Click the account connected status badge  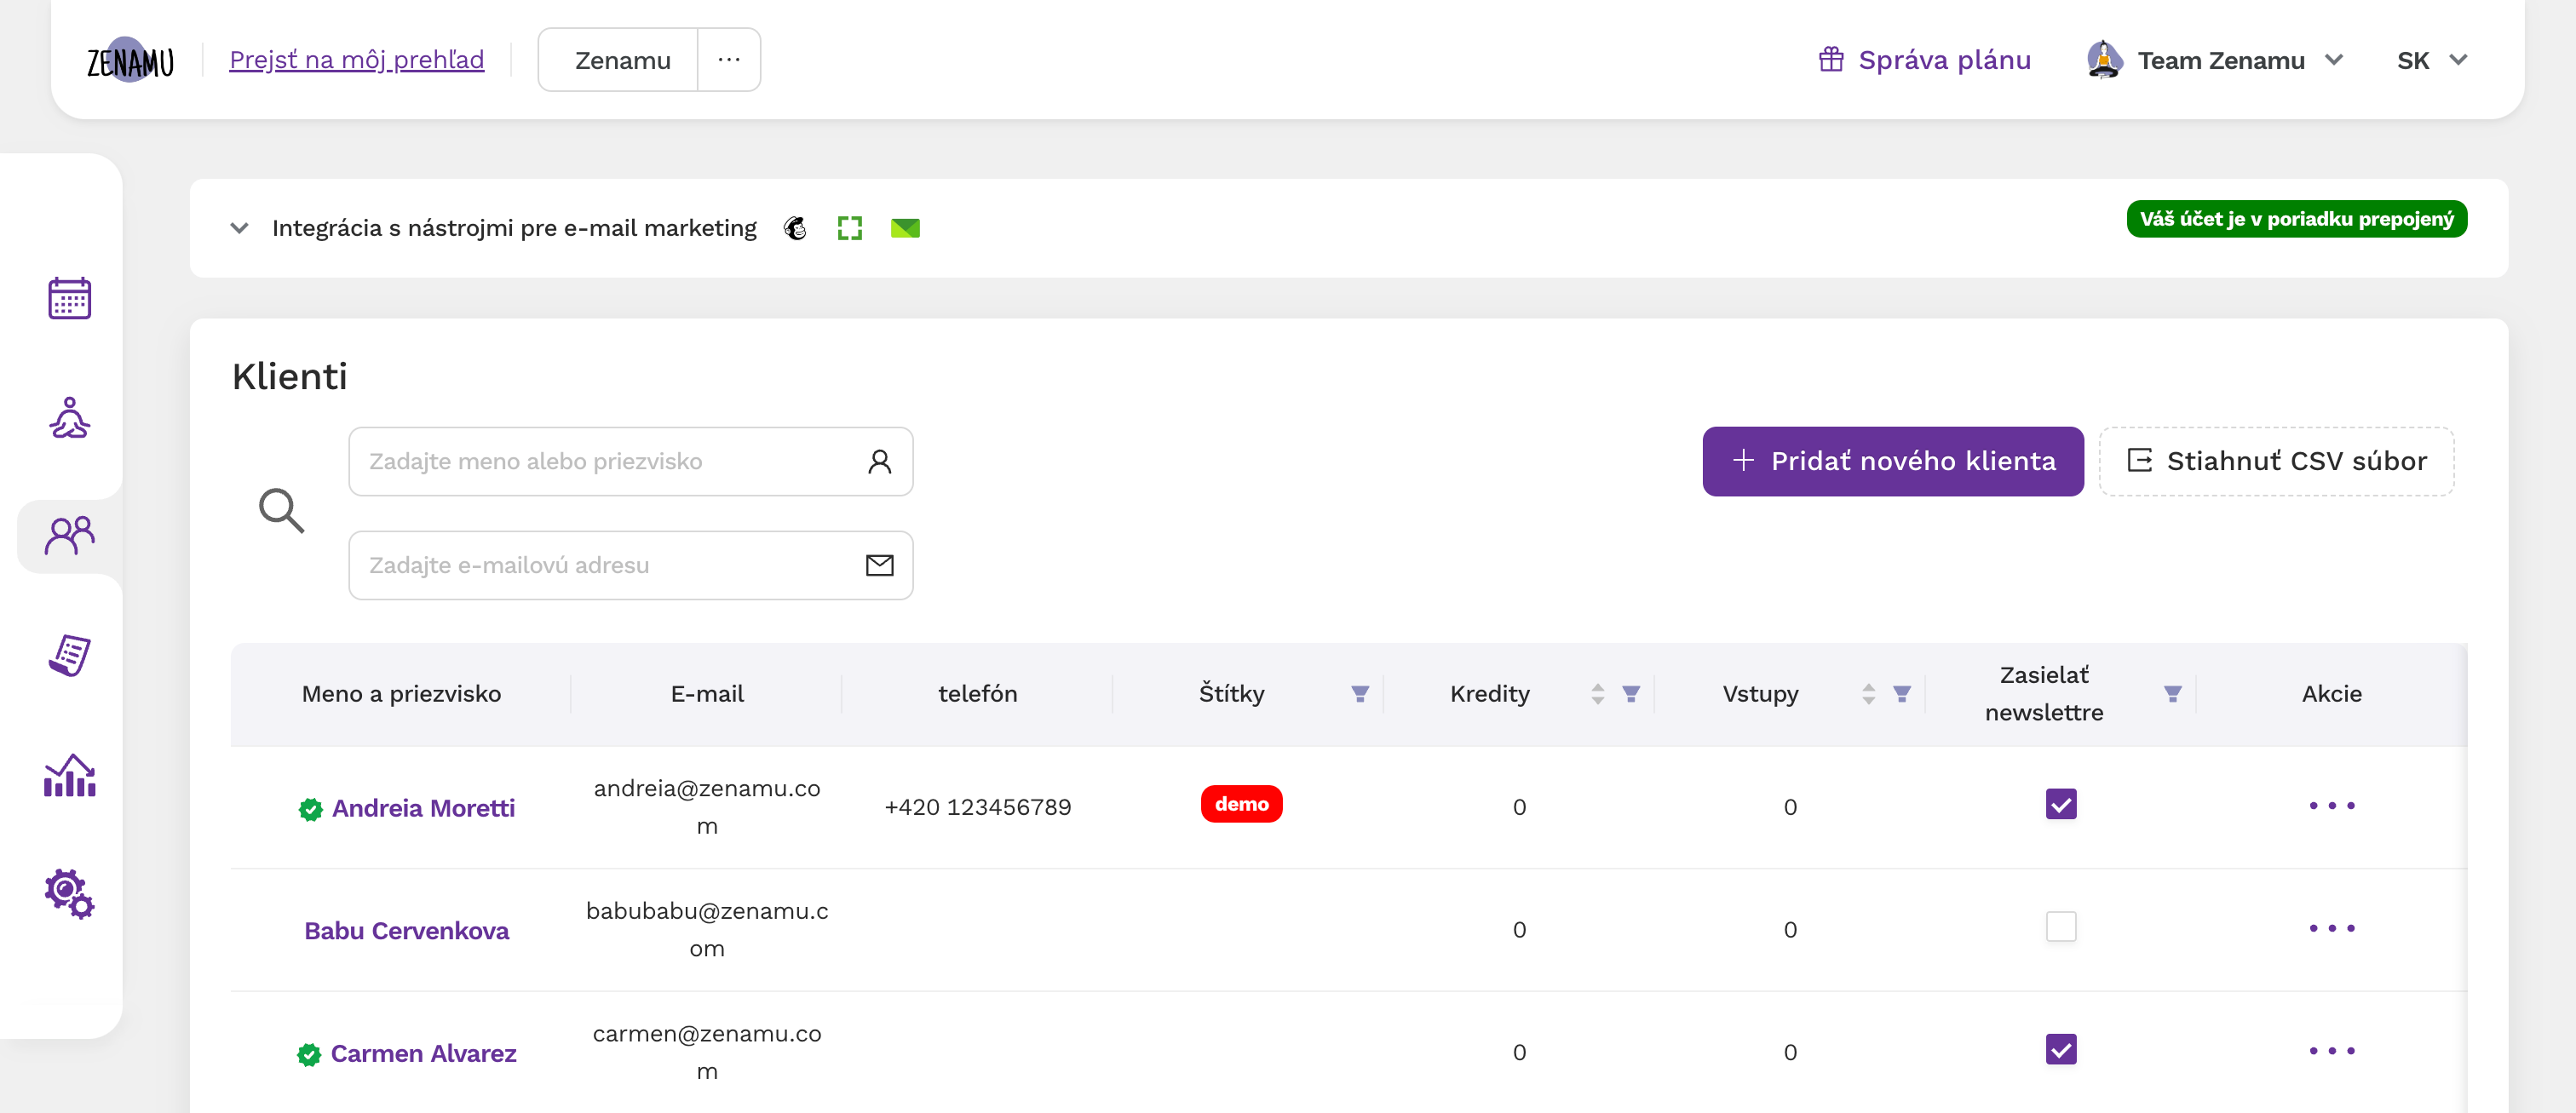(2296, 219)
